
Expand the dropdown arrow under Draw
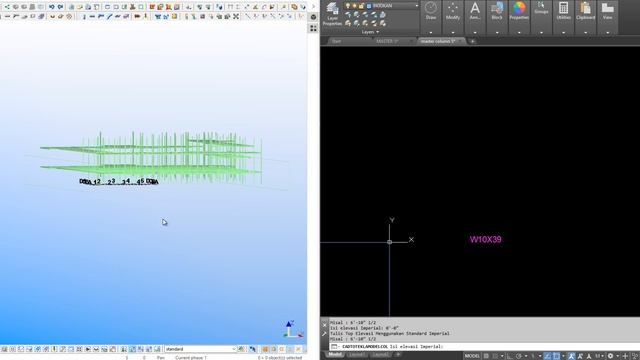point(431,32)
